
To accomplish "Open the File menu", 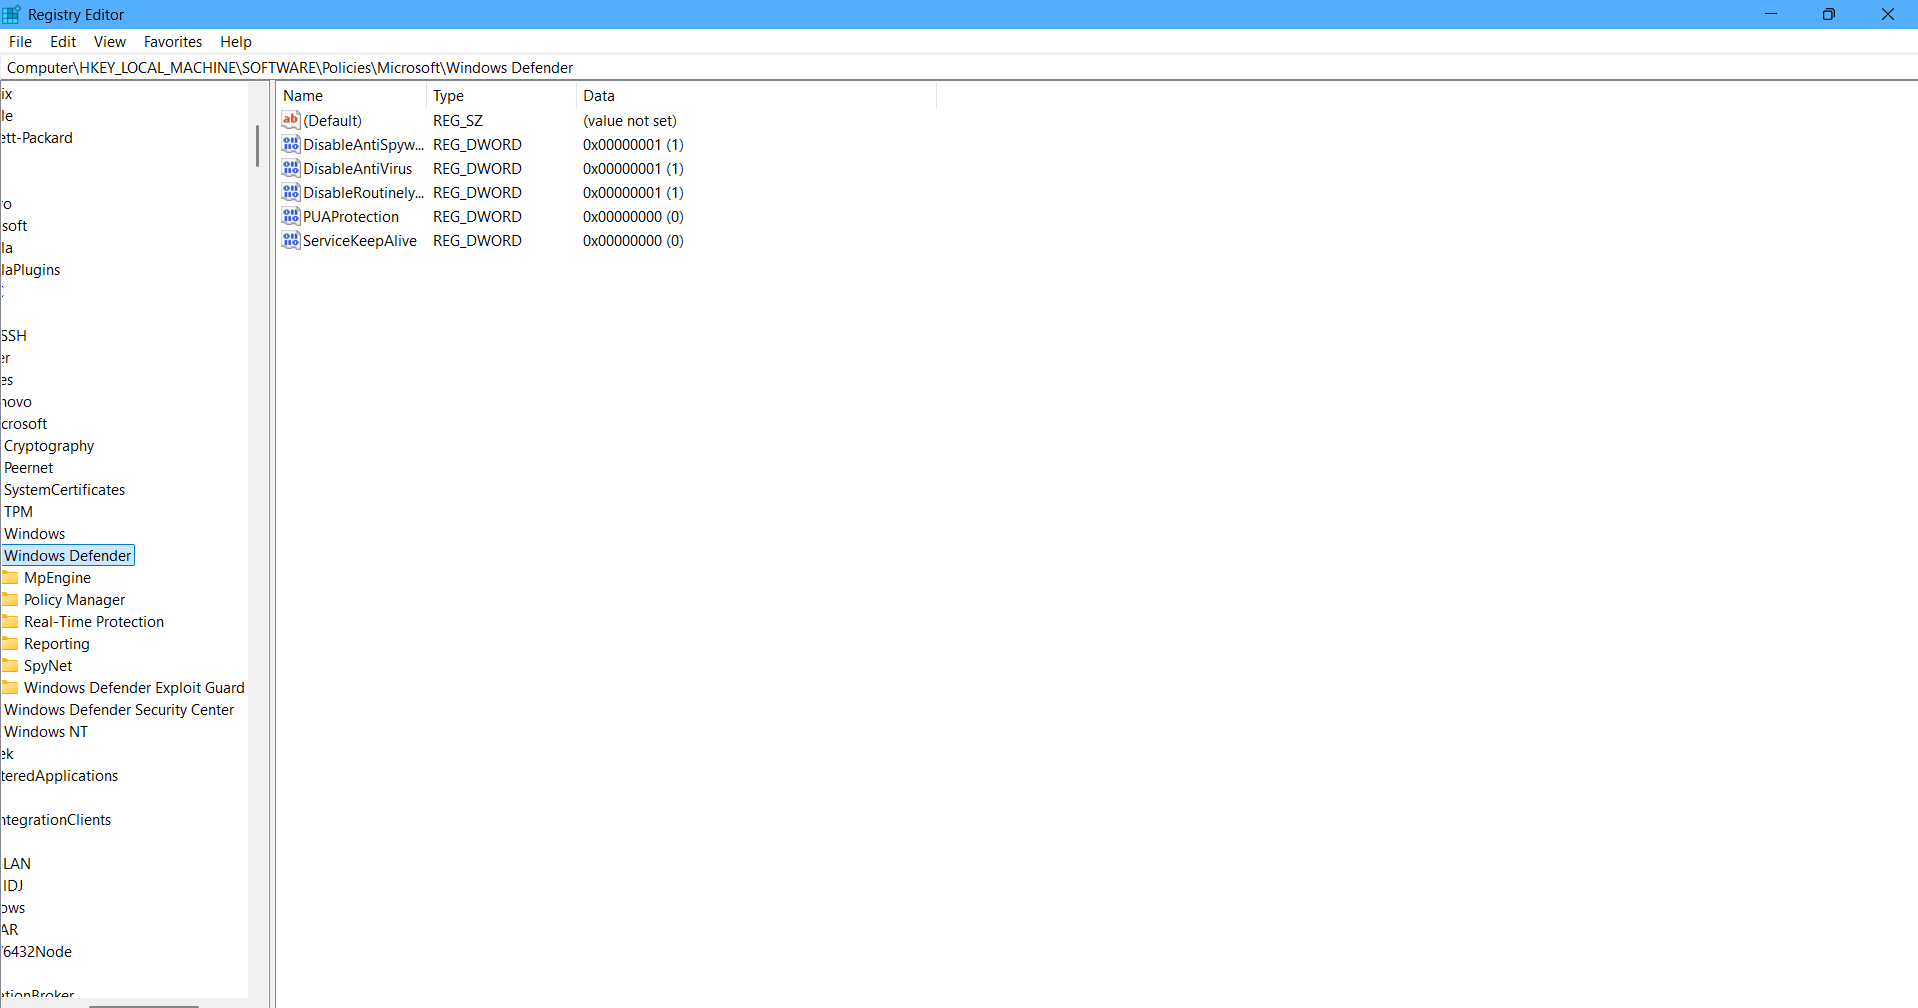I will point(20,42).
